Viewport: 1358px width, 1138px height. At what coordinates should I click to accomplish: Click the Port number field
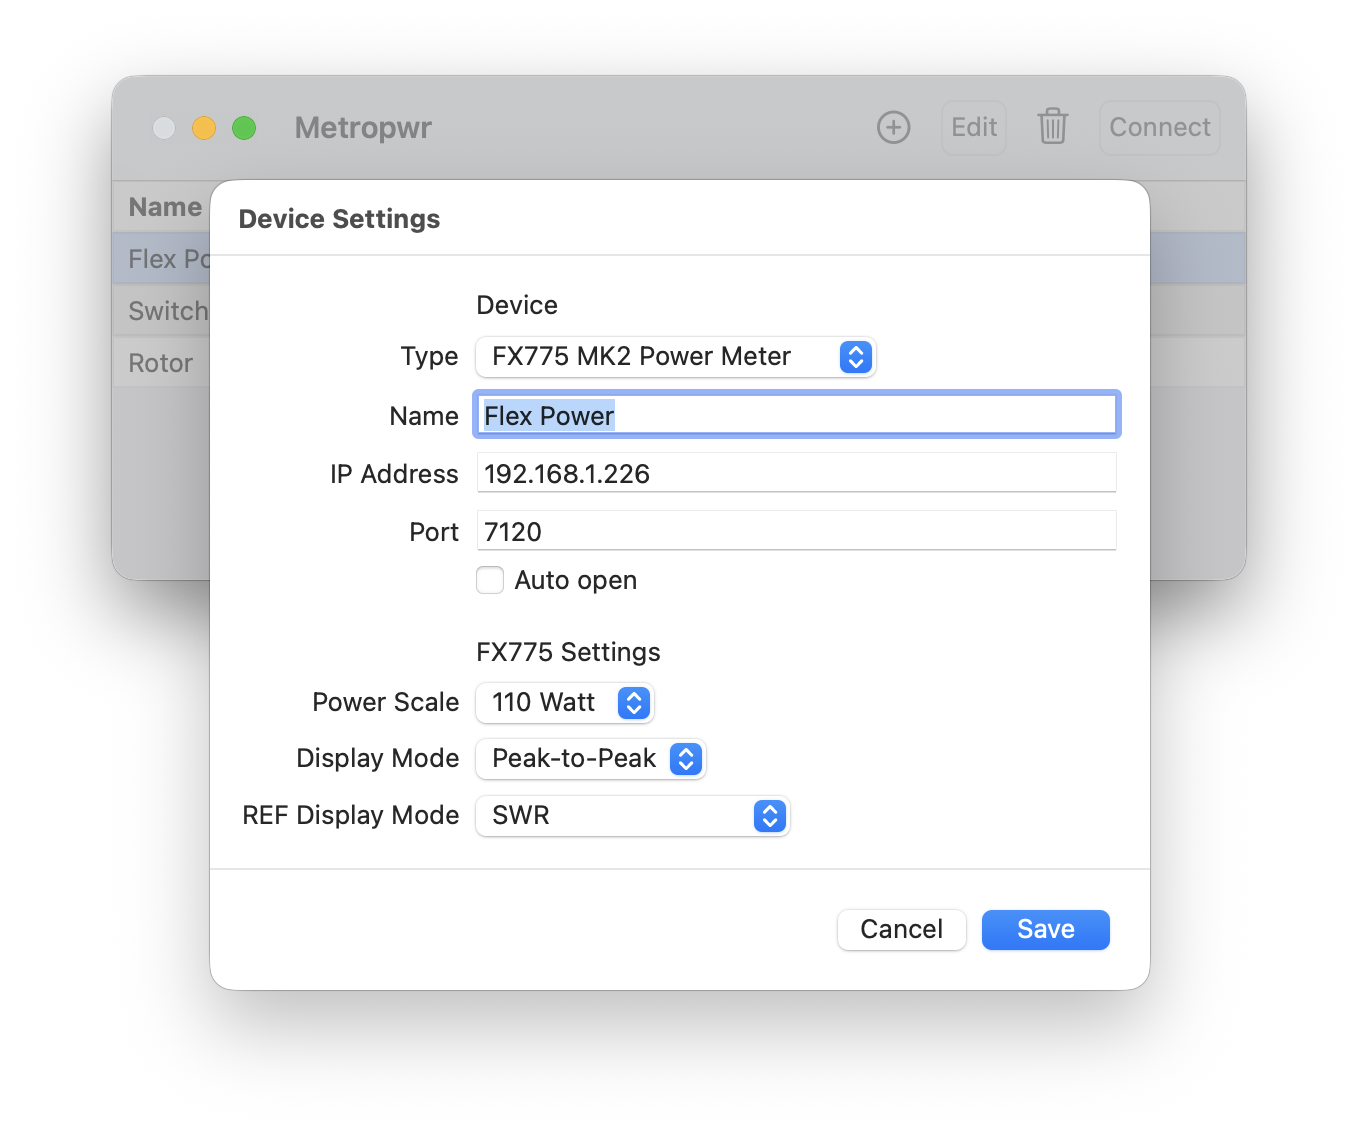[795, 531]
